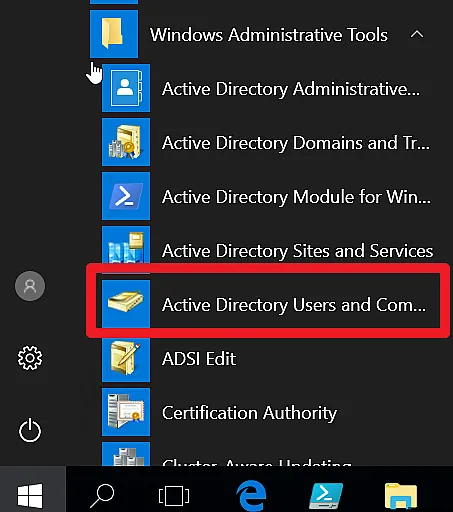Launch PowerShell from the taskbar
Image resolution: width=453 pixels, height=512 pixels.
pos(326,495)
